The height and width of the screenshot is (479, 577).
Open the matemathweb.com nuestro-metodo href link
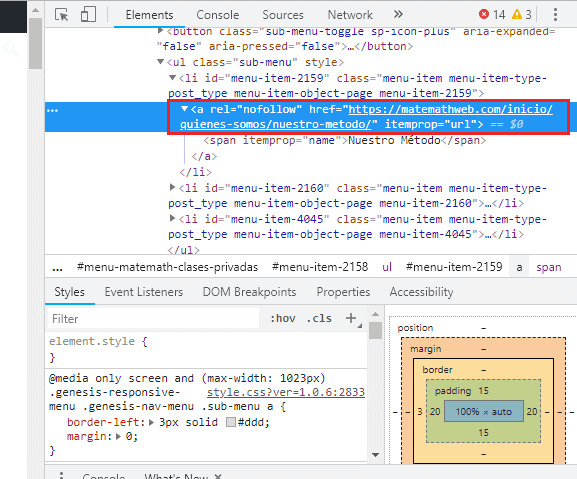click(366, 117)
